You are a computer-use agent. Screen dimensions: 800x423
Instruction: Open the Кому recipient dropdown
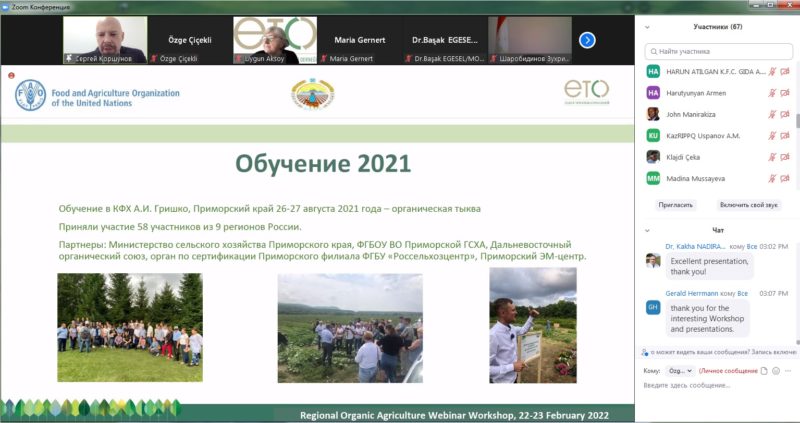click(681, 371)
